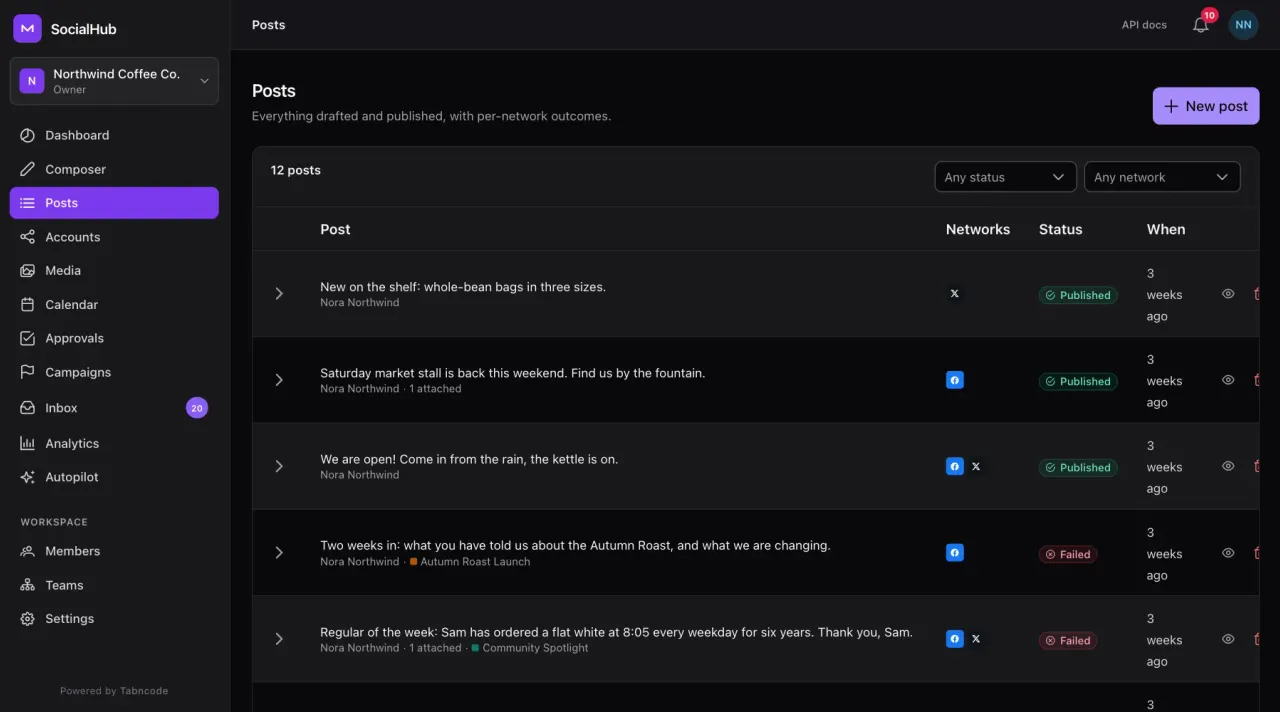
Task: Open Autopilot in the sidebar
Action: pyautogui.click(x=114, y=477)
